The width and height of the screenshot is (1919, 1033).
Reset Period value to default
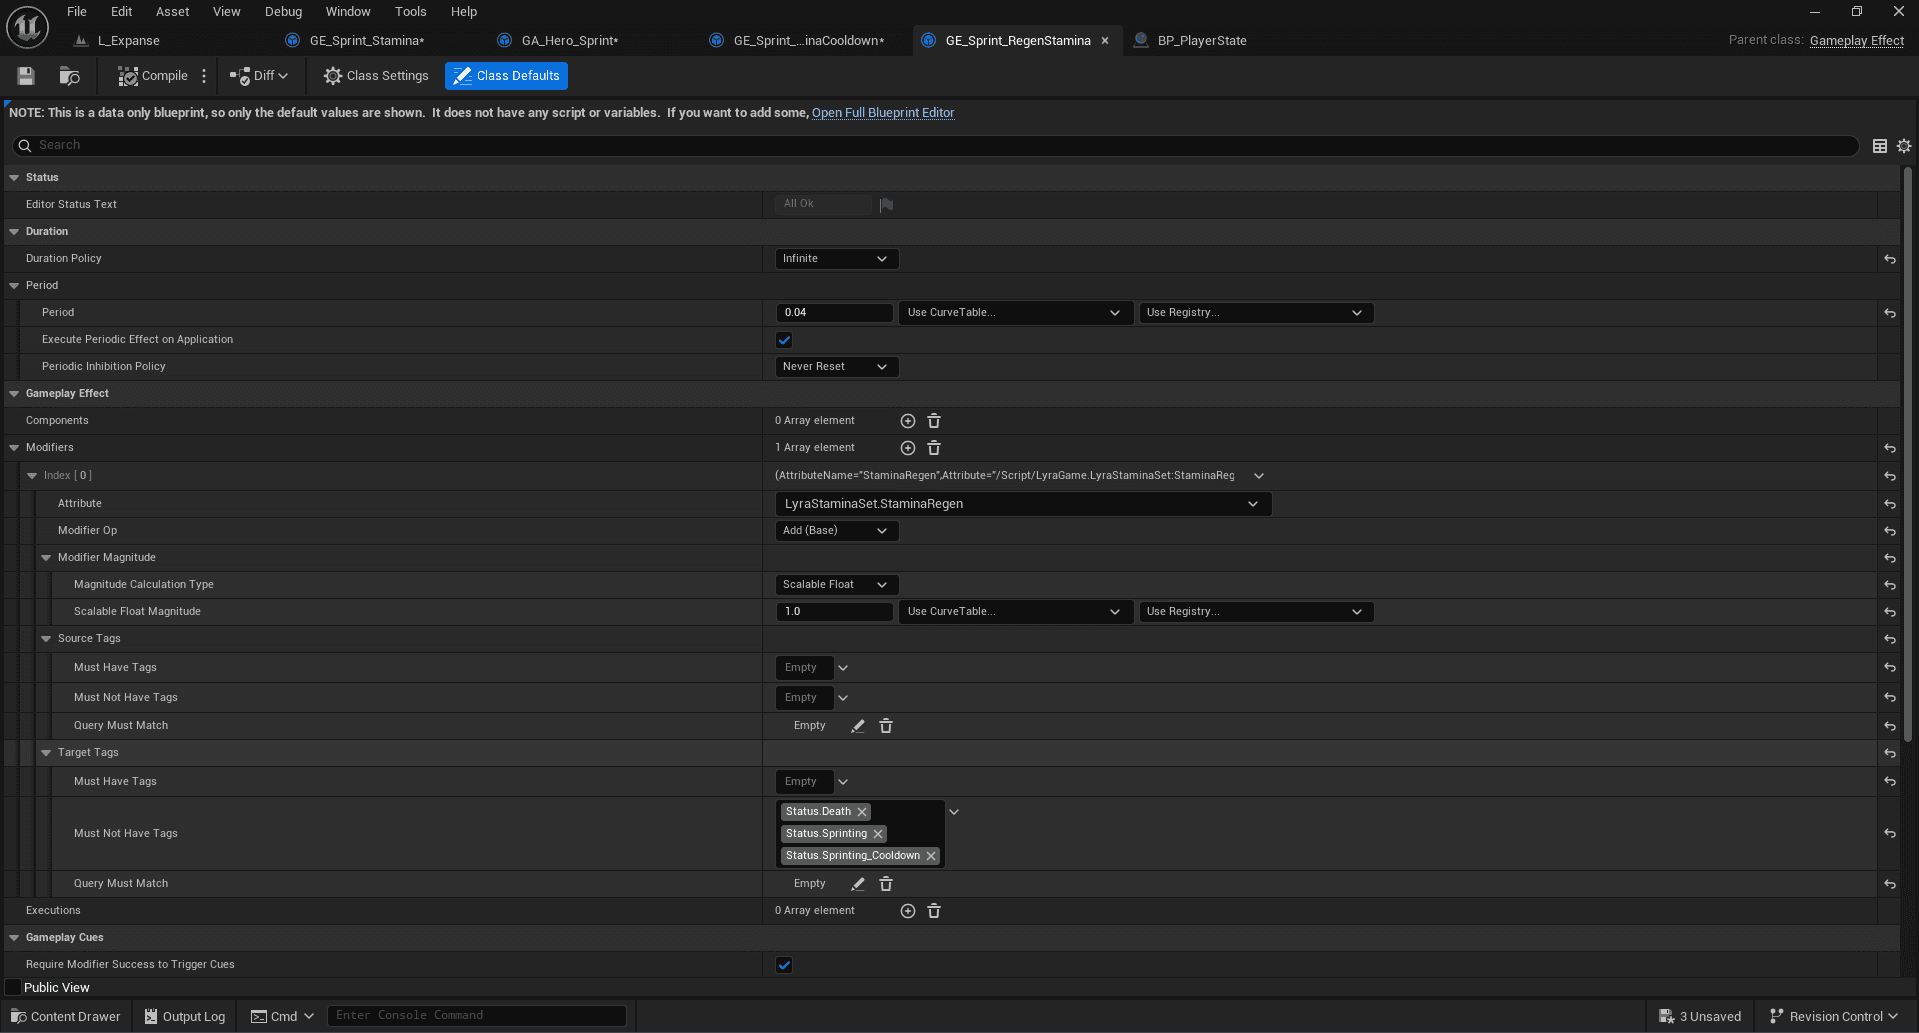point(1890,313)
